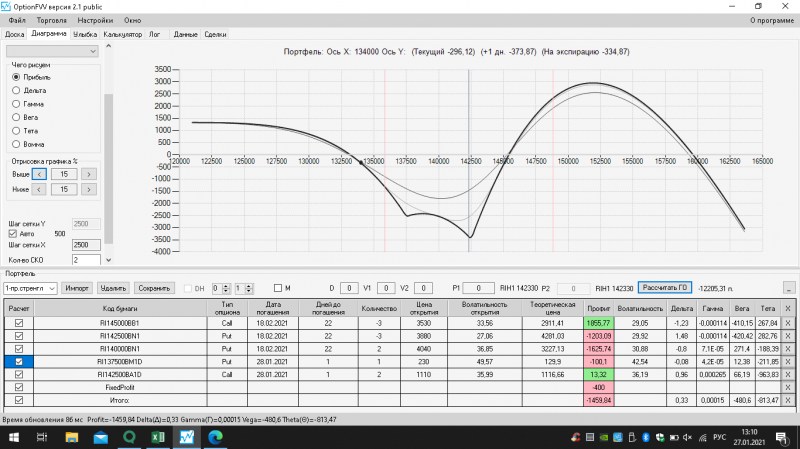Click the second DH spinner value 1
The height and width of the screenshot is (449, 800).
click(x=239, y=288)
